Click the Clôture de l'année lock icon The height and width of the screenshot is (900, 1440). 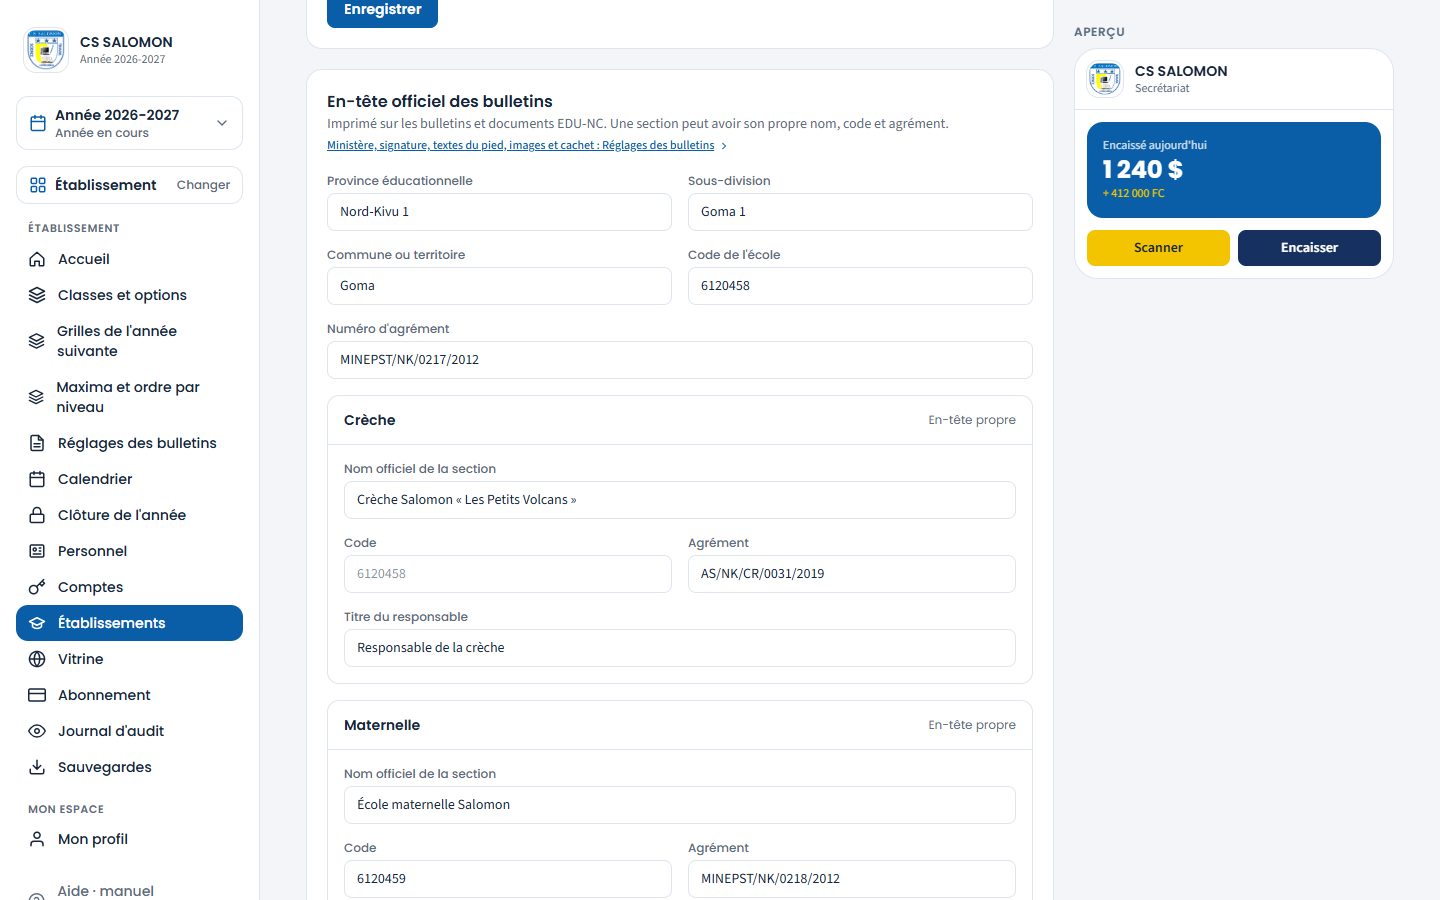point(37,515)
